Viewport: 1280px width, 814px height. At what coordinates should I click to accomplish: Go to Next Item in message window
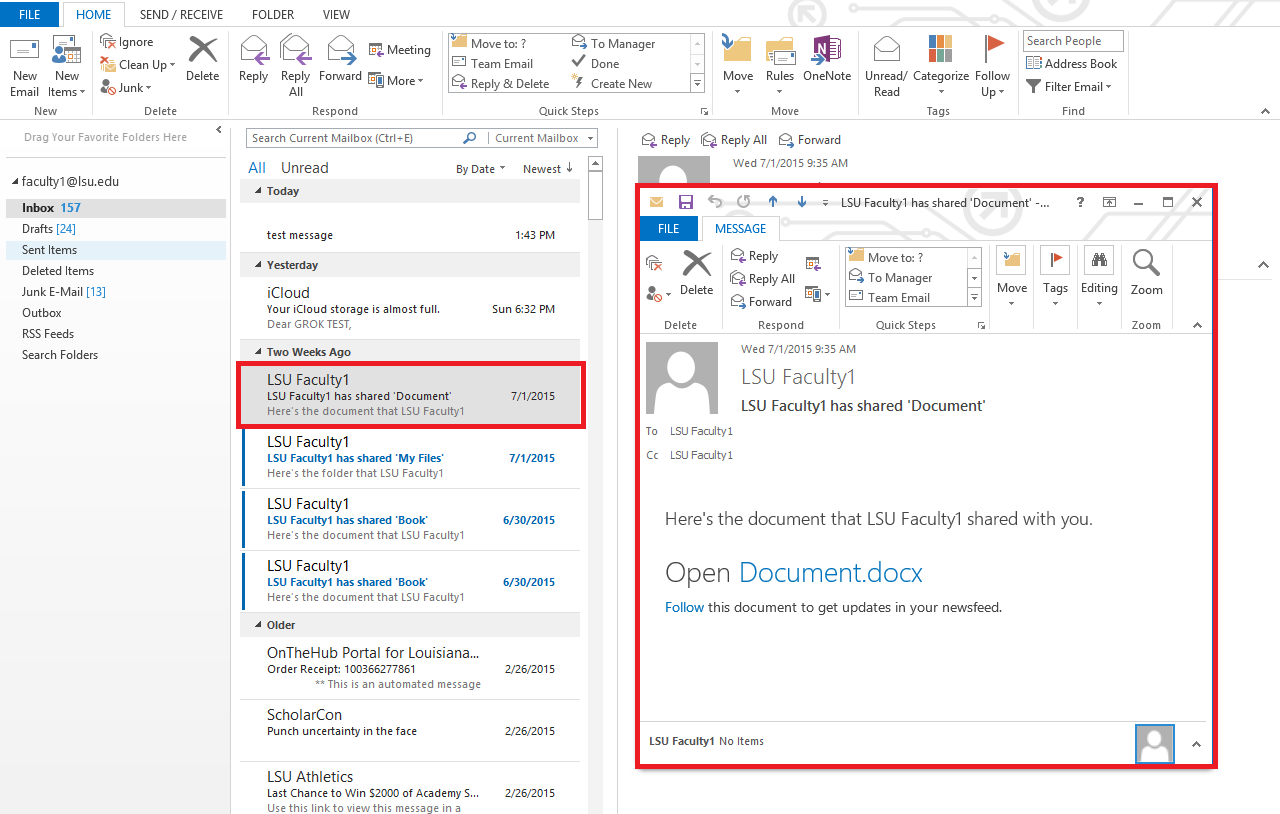click(x=802, y=202)
